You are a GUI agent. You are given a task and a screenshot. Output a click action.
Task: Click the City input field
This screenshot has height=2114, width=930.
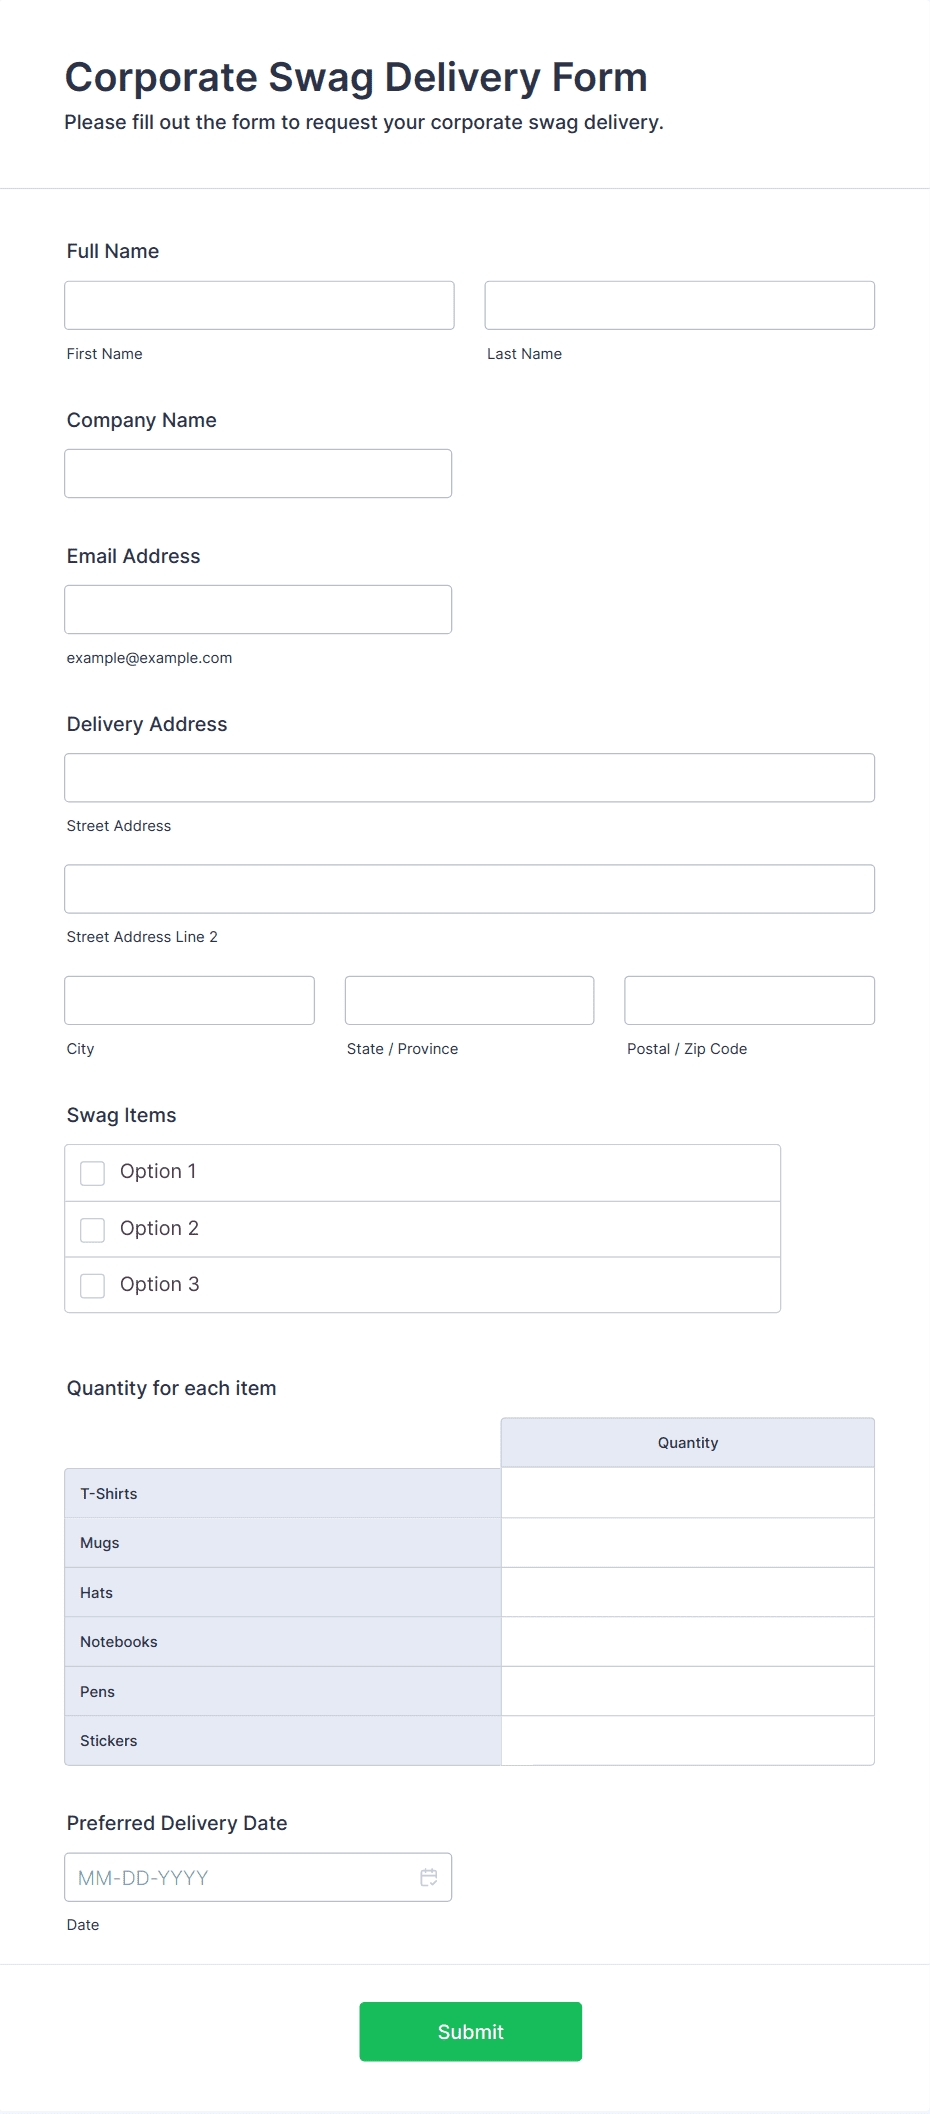[189, 1000]
